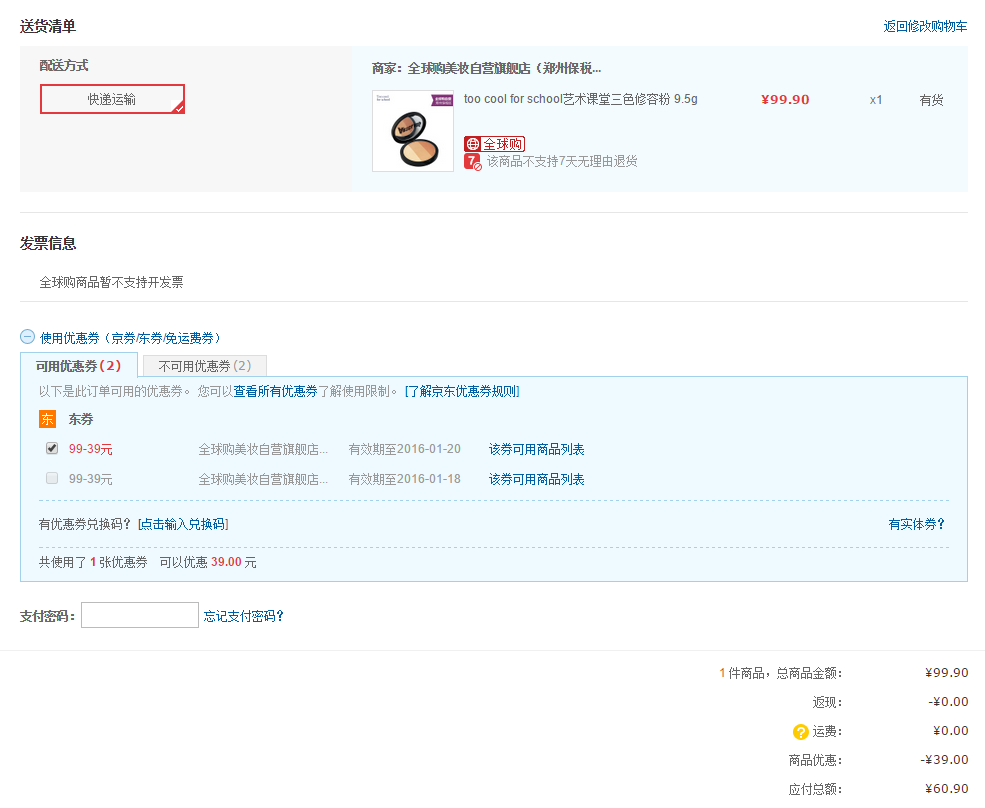Image resolution: width=985 pixels, height=808 pixels.
Task: Click the yellow question mark beside 运费
Action: (x=800, y=731)
